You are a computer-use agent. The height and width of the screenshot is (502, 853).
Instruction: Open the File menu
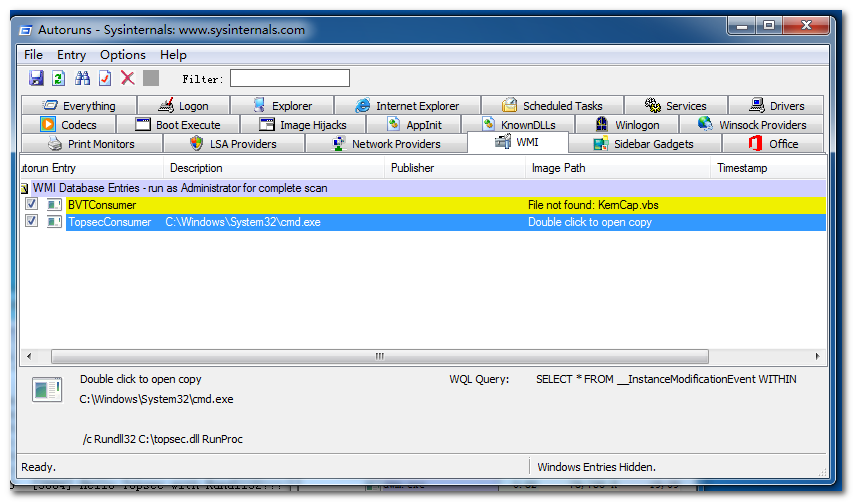tap(33, 55)
